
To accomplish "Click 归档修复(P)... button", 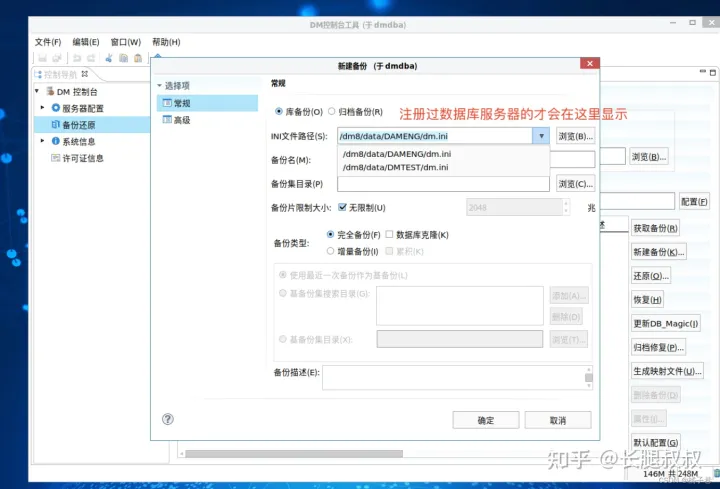I will 659,348.
